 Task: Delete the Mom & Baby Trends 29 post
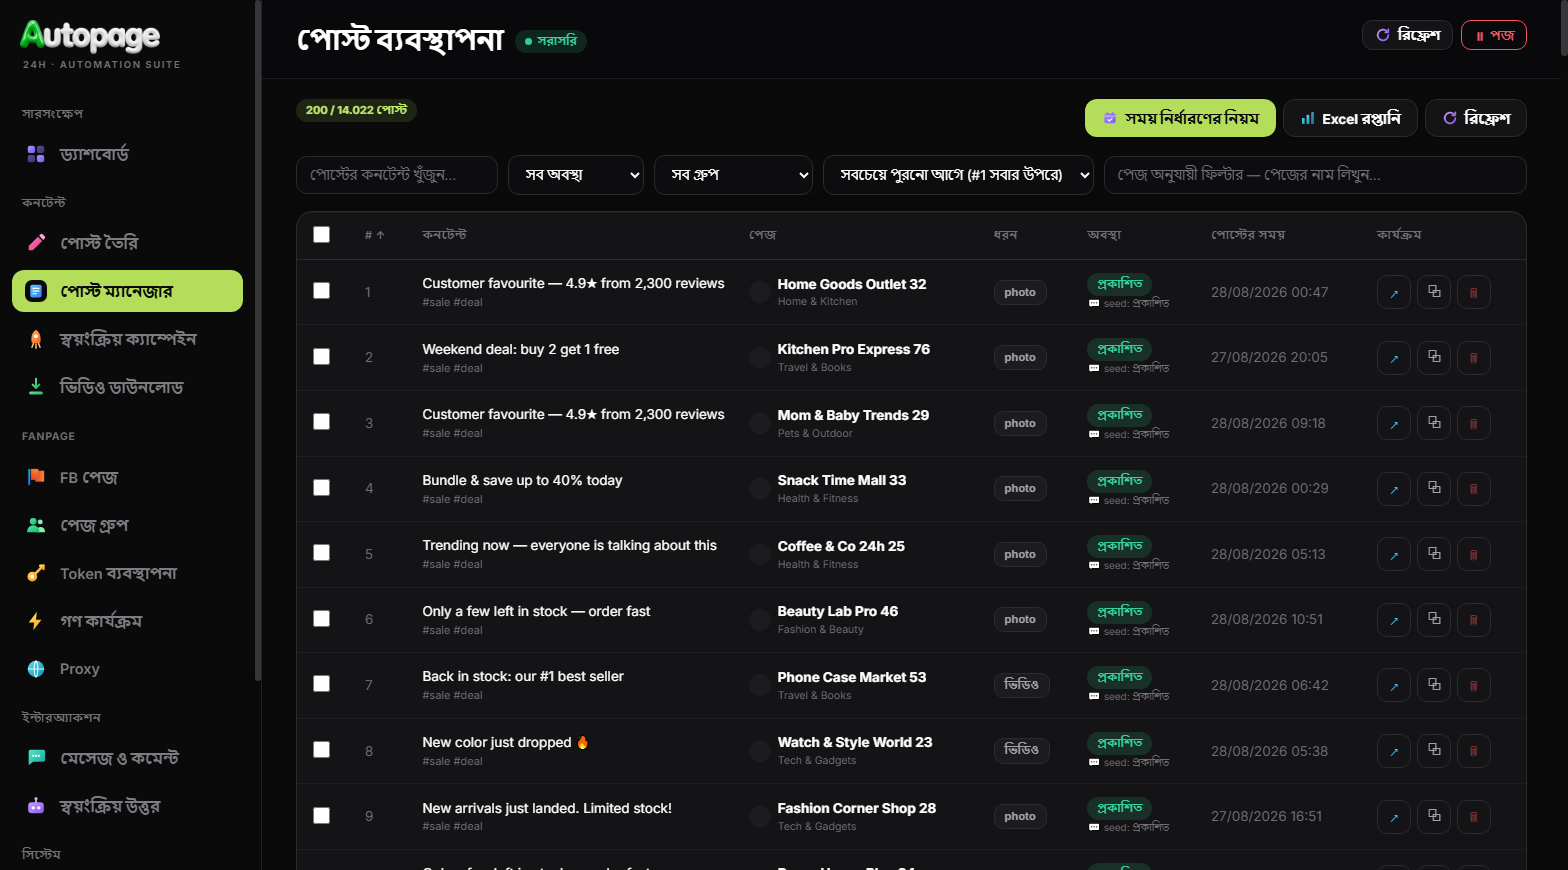[1474, 424]
